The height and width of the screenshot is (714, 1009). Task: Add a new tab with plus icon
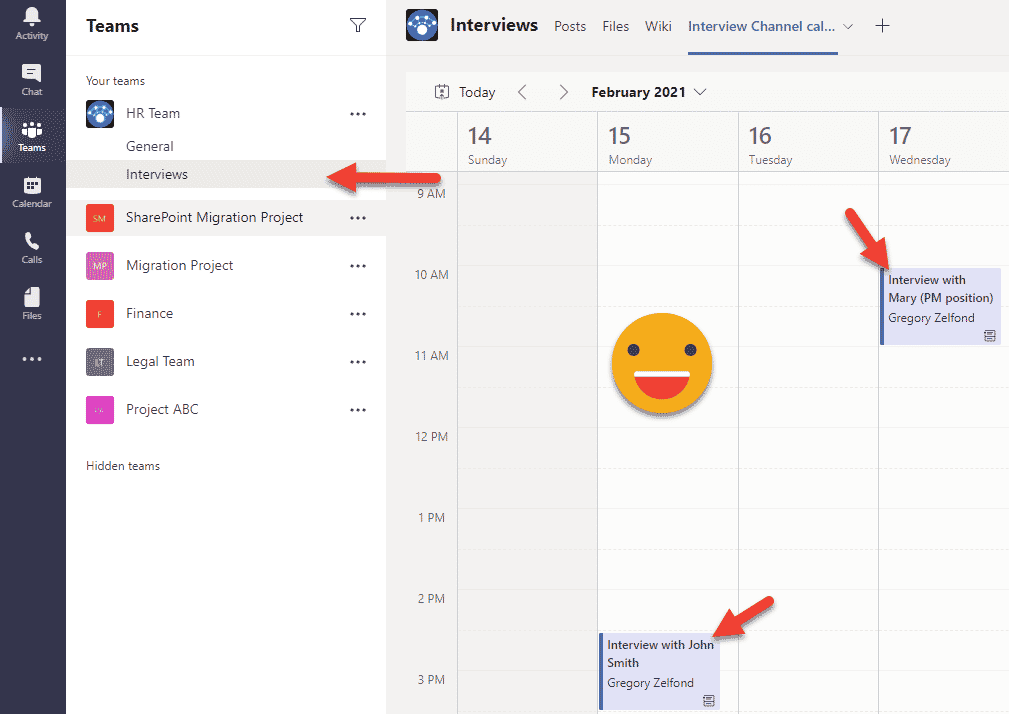click(x=882, y=26)
